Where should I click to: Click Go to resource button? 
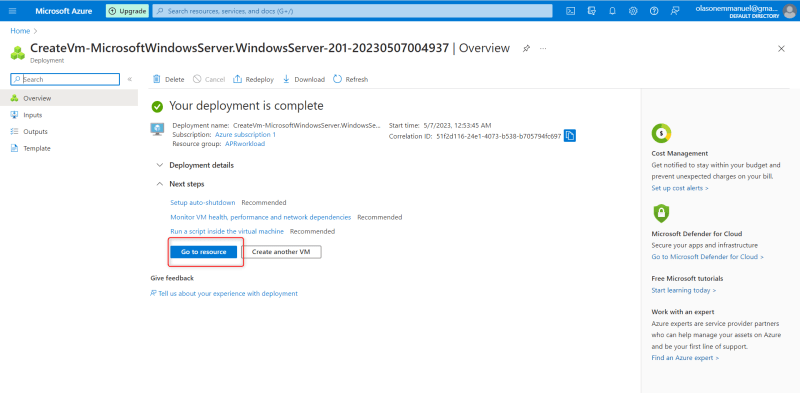204,252
